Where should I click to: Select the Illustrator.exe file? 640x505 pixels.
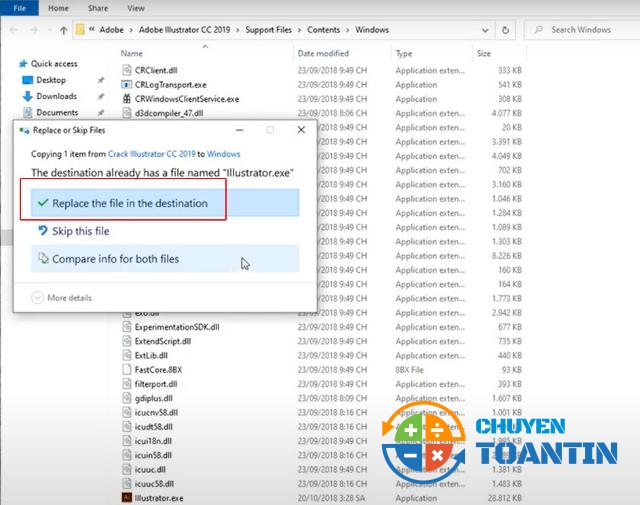(x=159, y=498)
